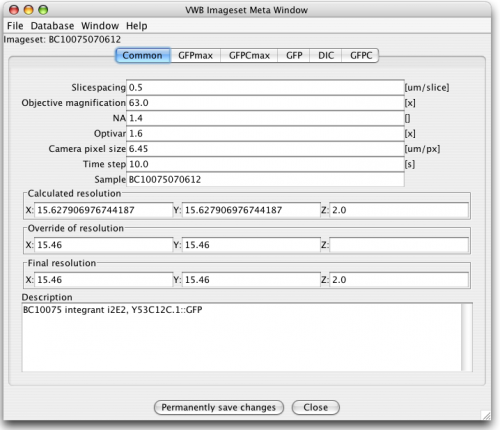This screenshot has height=430, width=500.
Task: Click the Time step input field
Action: (x=265, y=164)
